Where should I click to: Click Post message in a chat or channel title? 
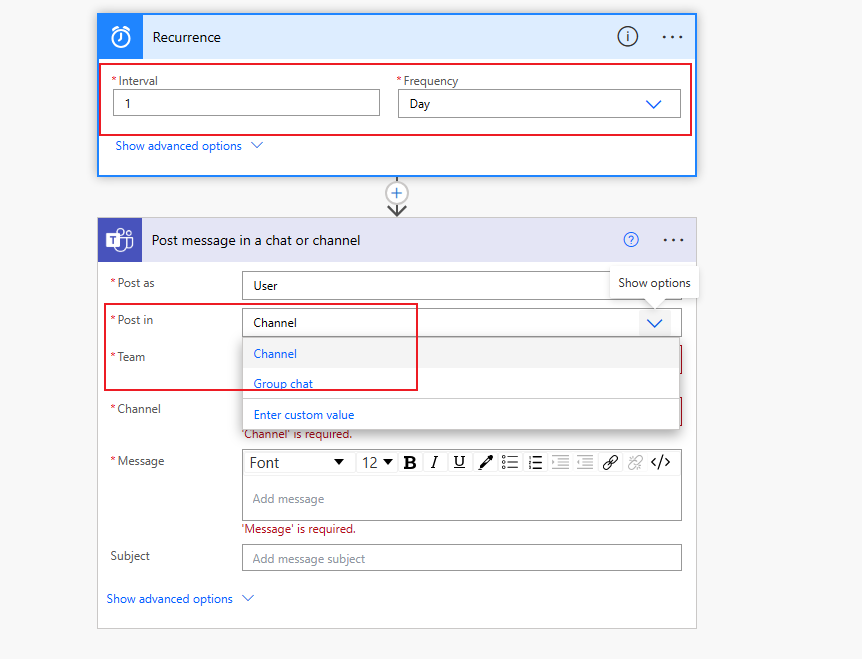tap(256, 240)
